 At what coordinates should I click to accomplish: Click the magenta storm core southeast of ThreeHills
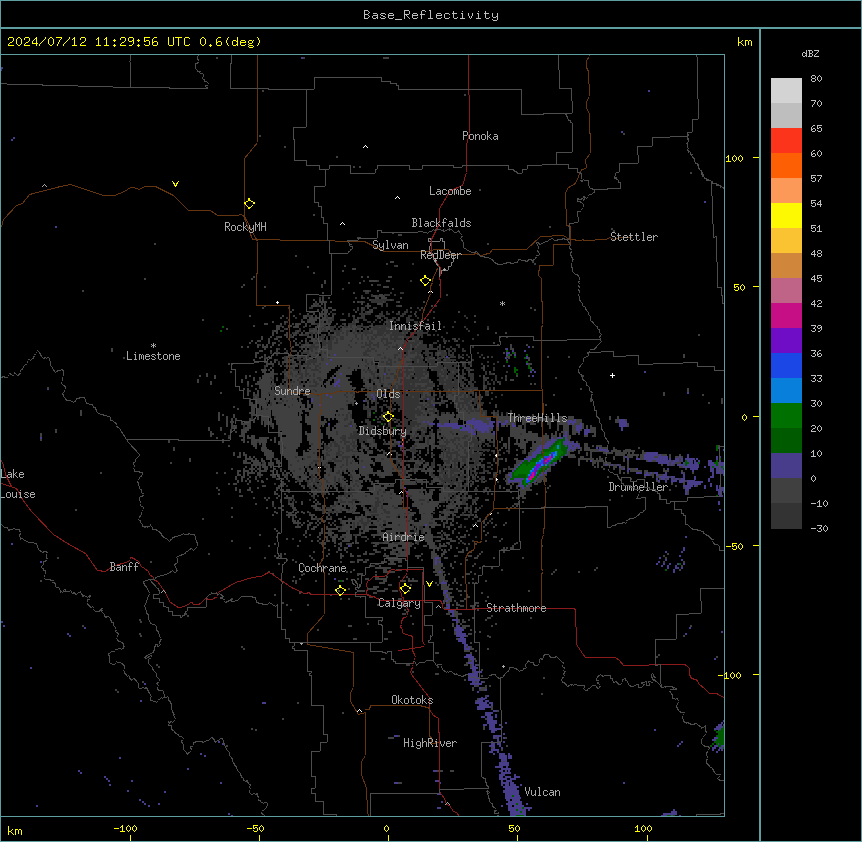coord(541,462)
